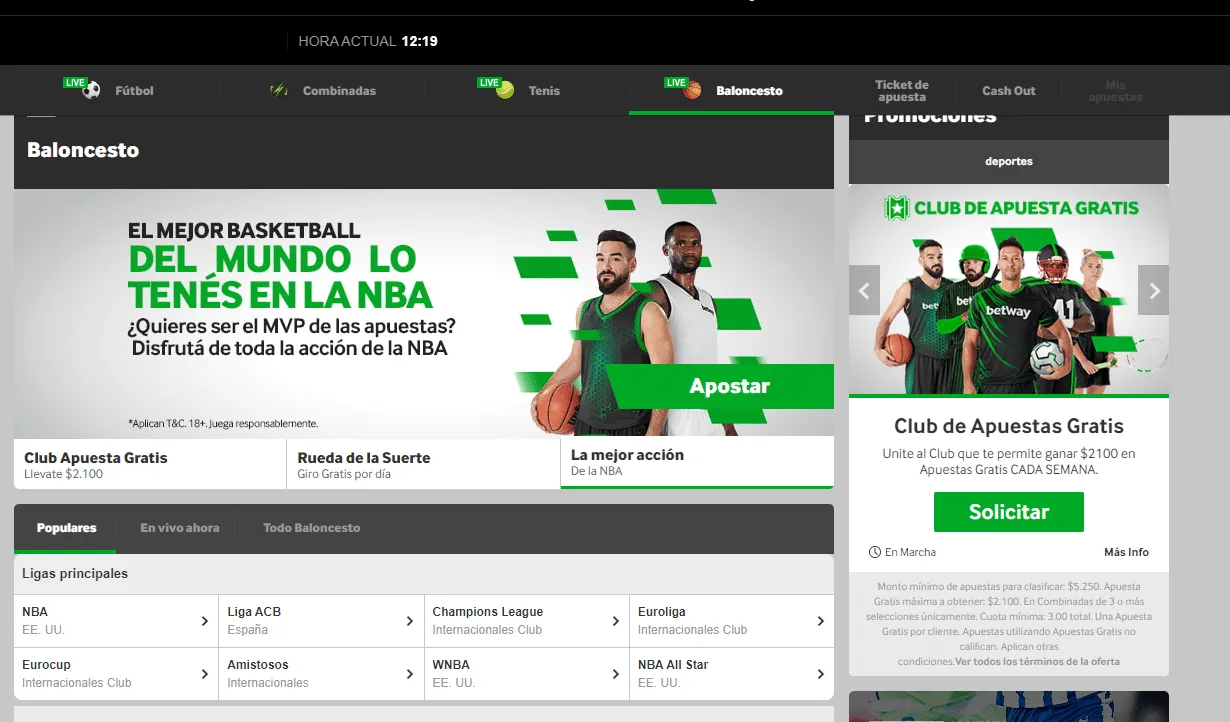Click the green Solicitar button
This screenshot has width=1230, height=722.
[1008, 512]
